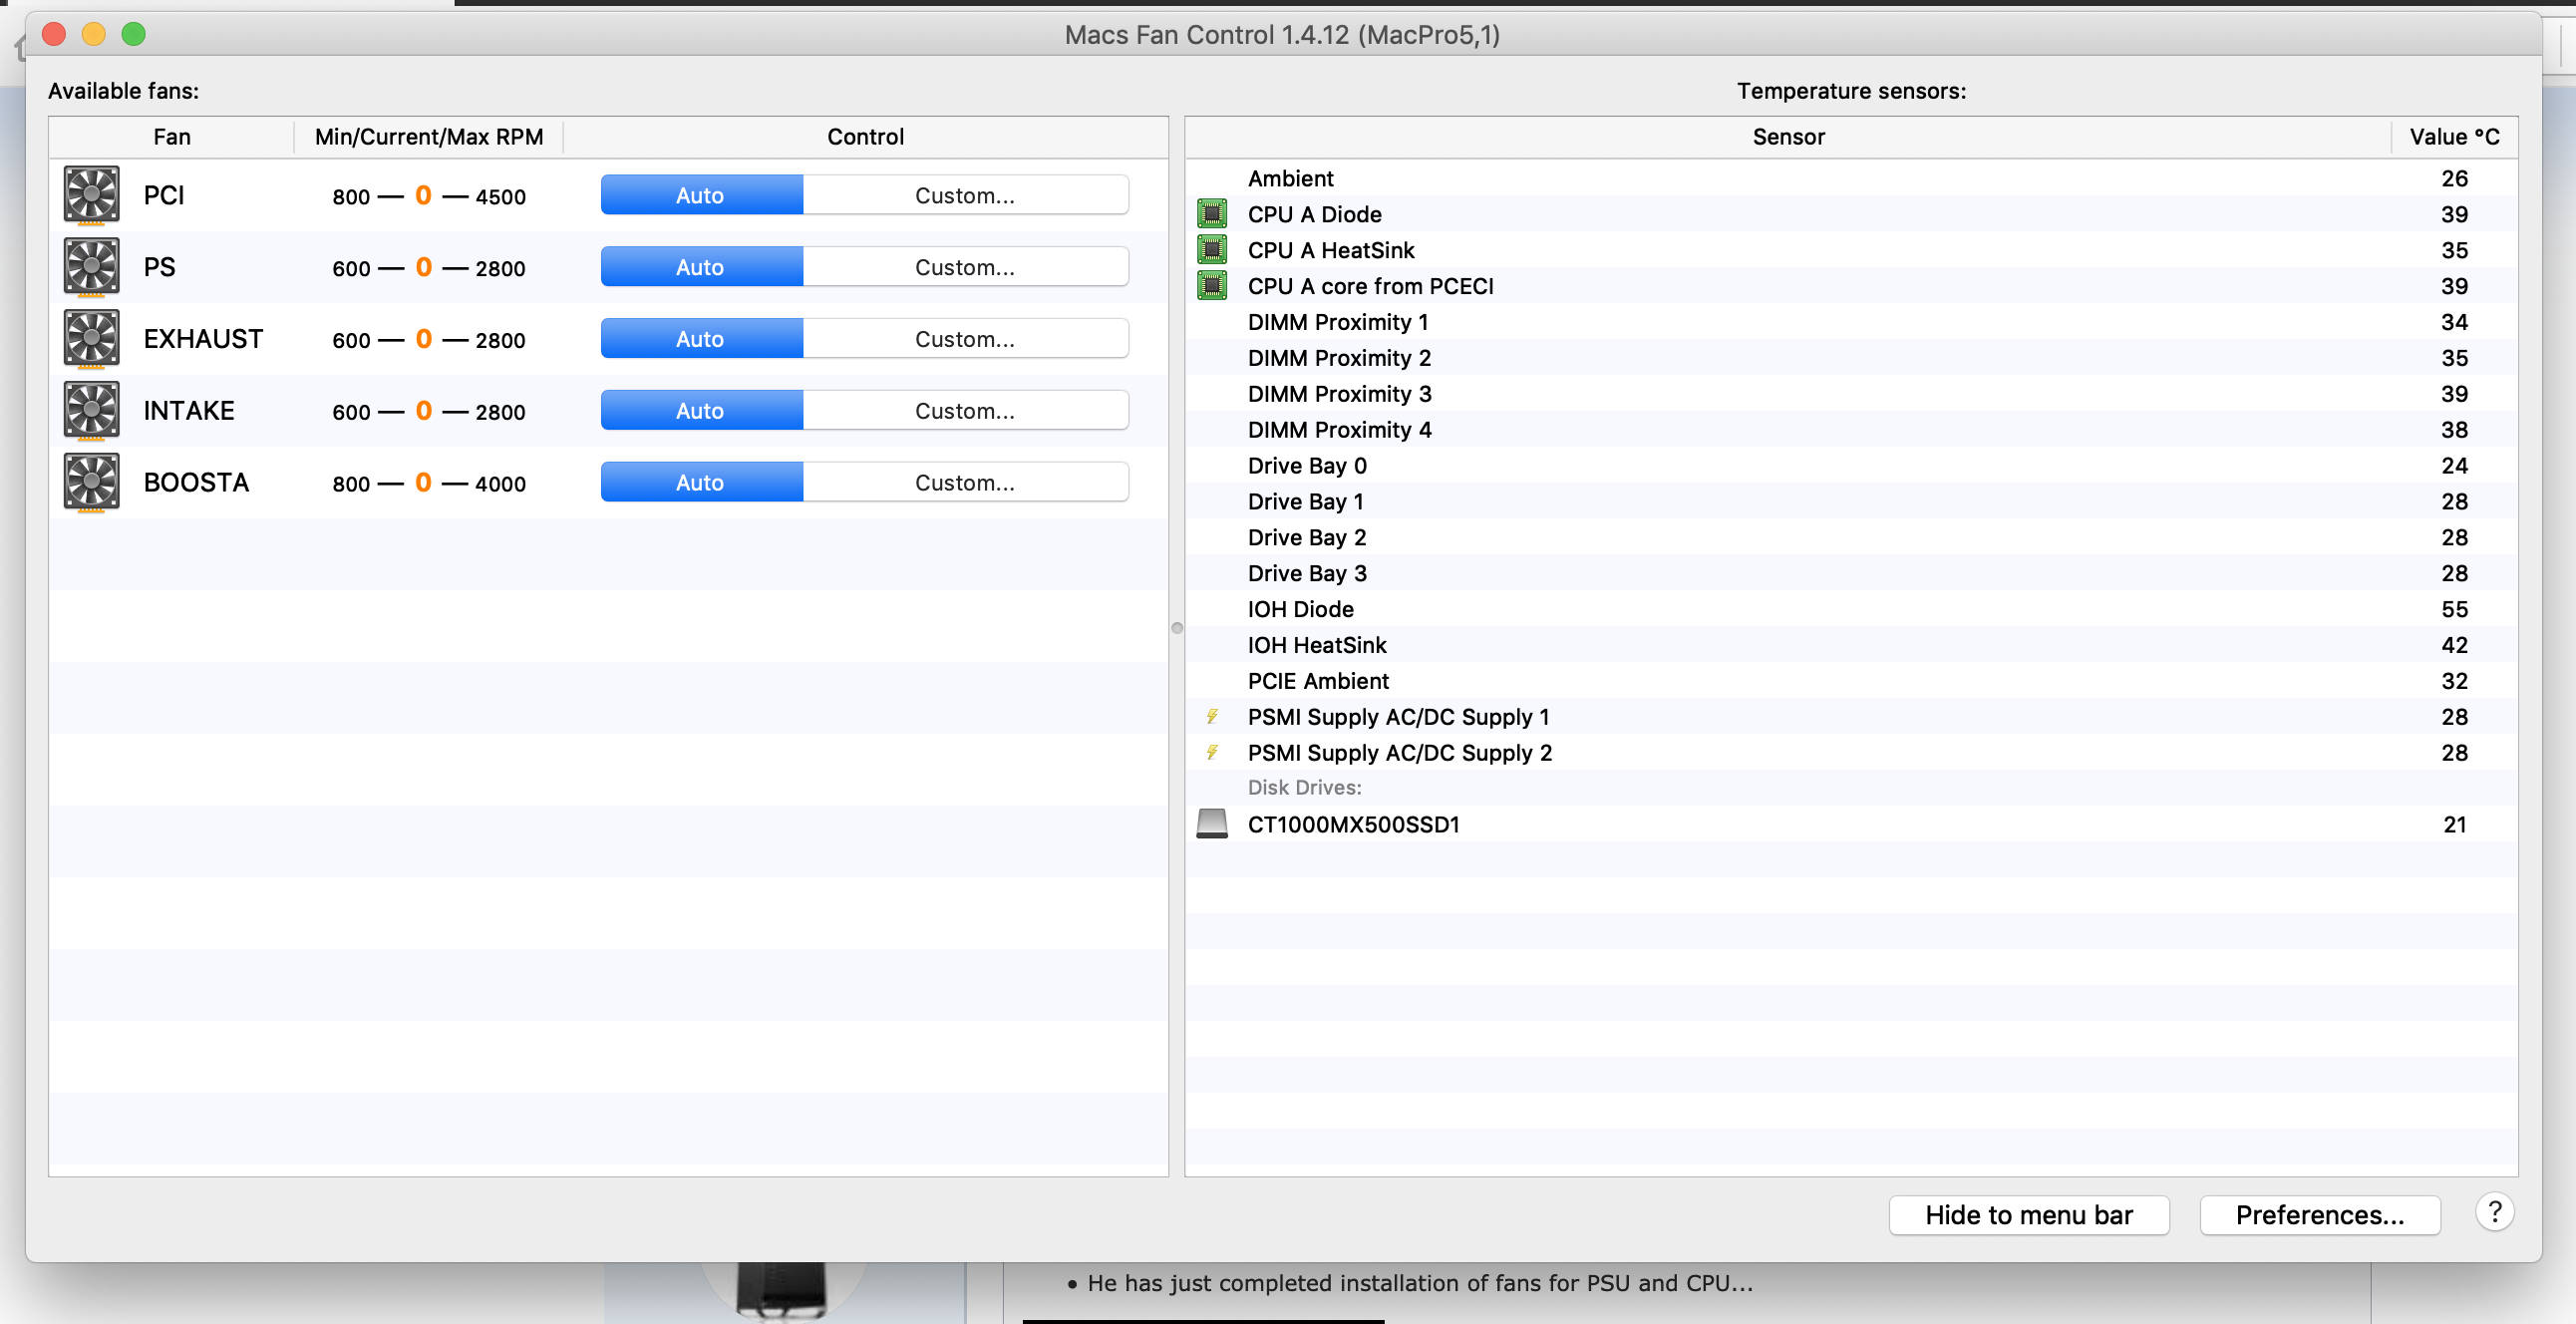Click the Min/Current/Max RPM column header
The width and height of the screenshot is (2576, 1324).
point(429,137)
